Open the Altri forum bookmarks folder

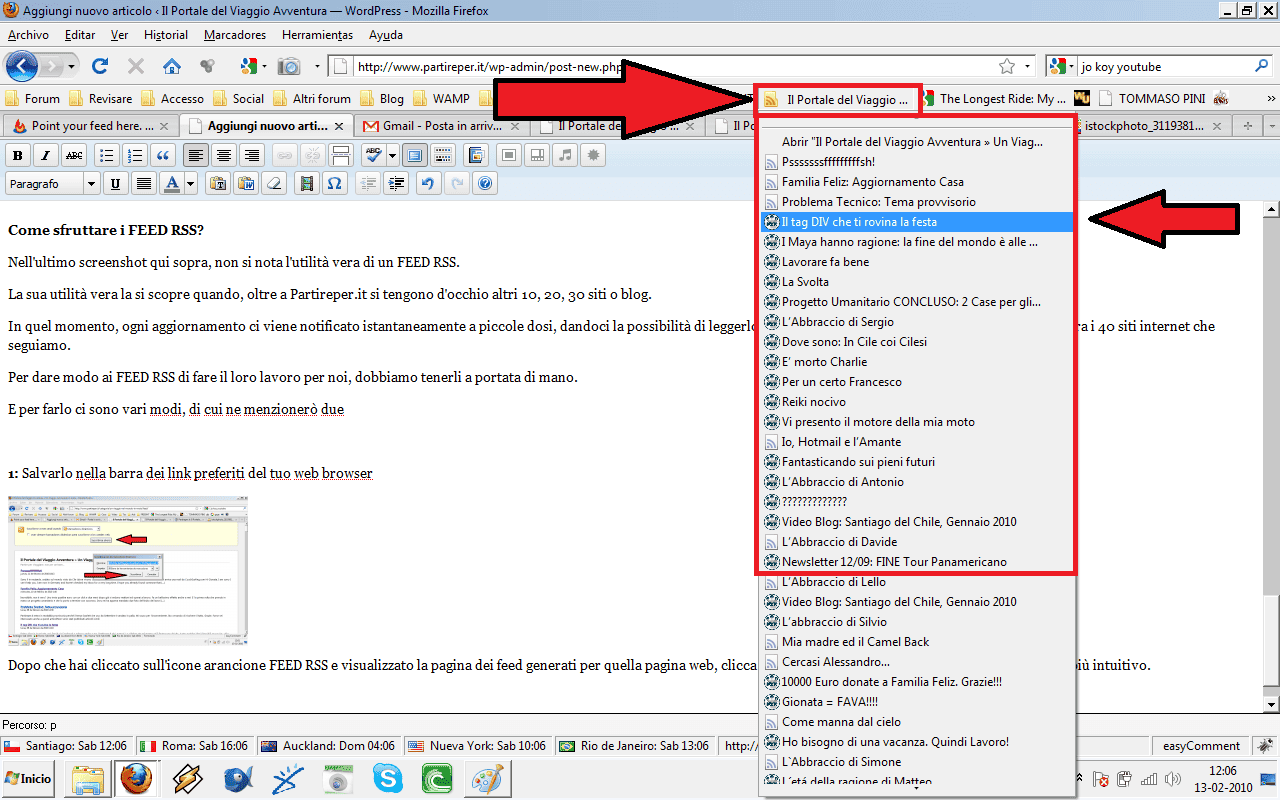[x=311, y=99]
